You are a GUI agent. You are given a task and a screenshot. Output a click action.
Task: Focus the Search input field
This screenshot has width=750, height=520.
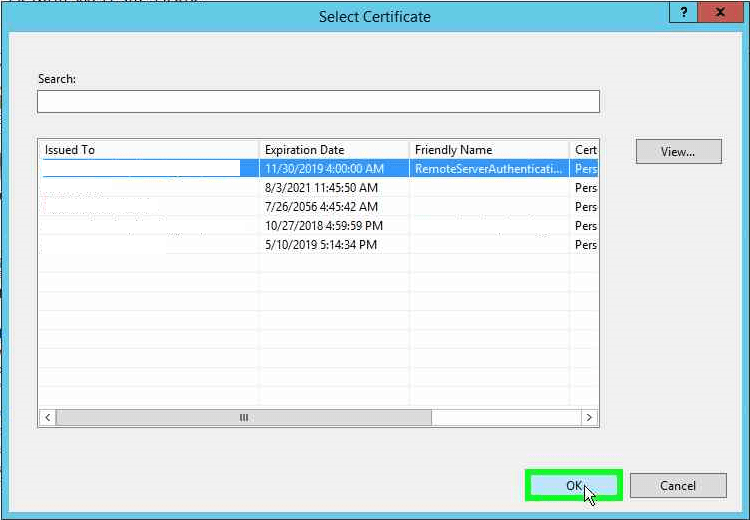[318, 101]
